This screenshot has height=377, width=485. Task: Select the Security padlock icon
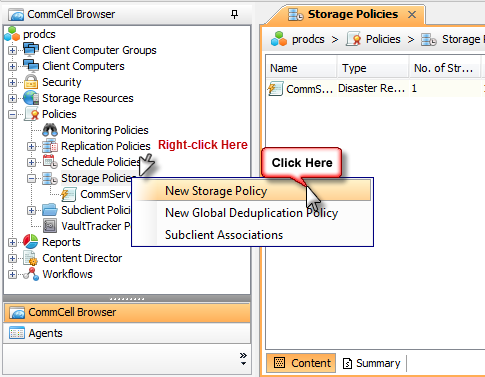click(31, 82)
